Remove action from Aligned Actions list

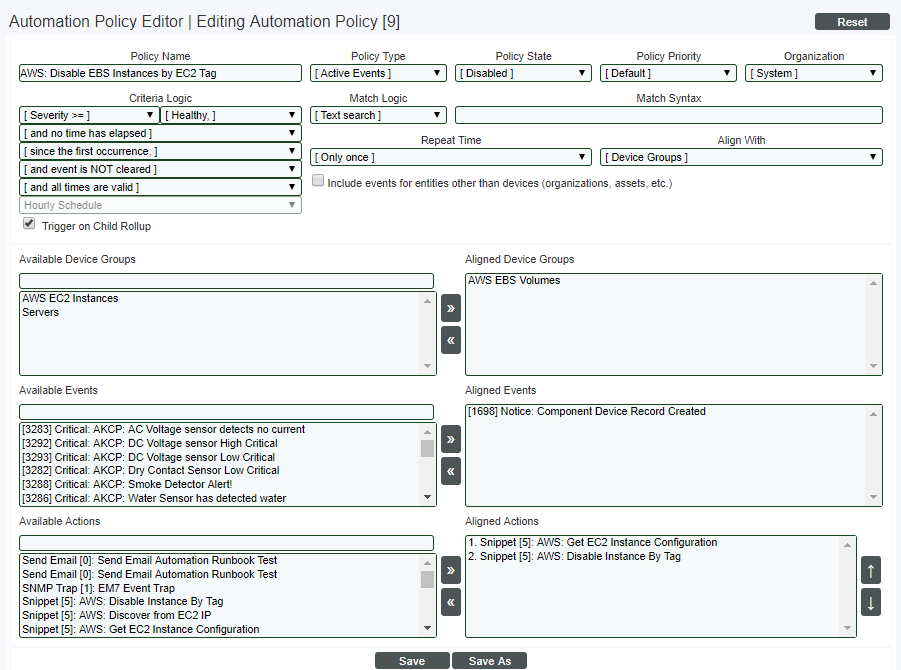pos(450,602)
